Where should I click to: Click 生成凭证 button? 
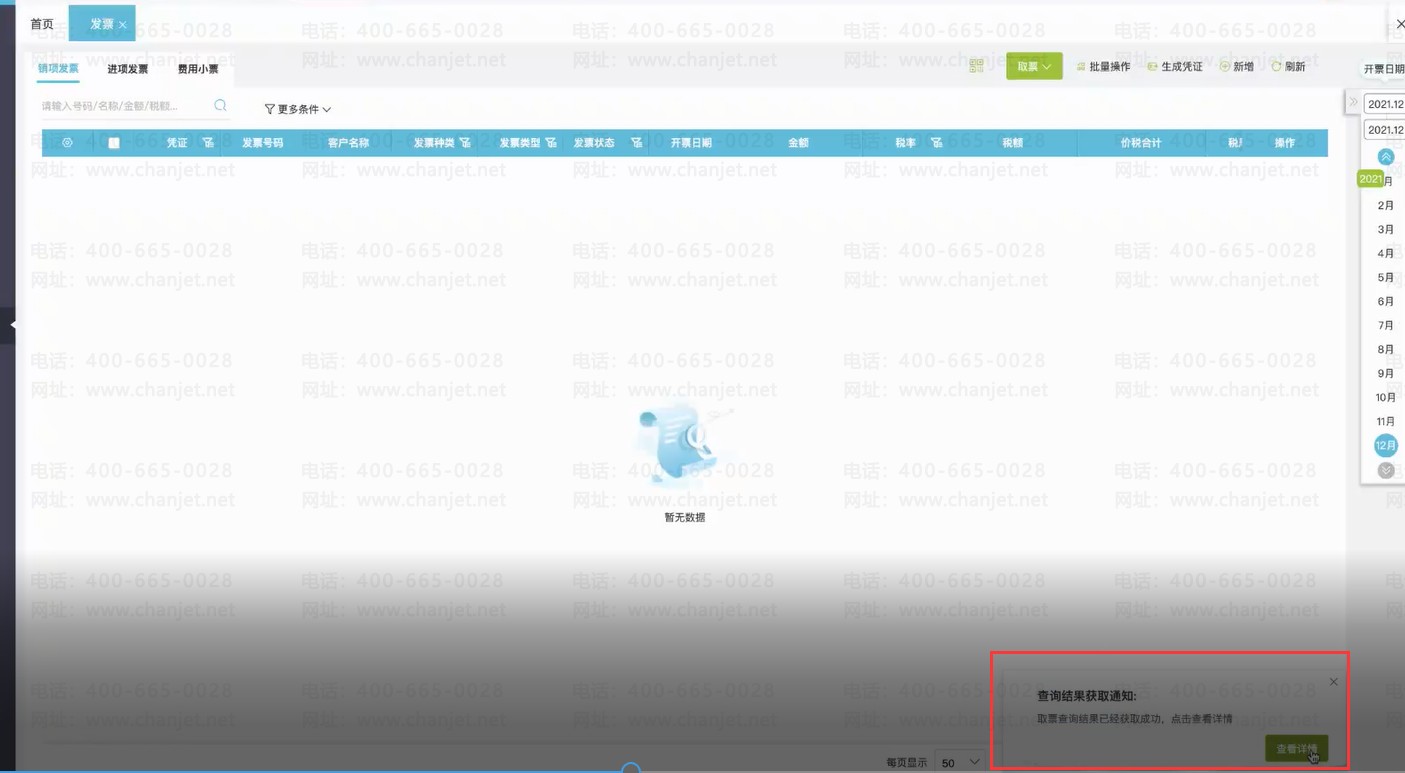tap(1175, 67)
